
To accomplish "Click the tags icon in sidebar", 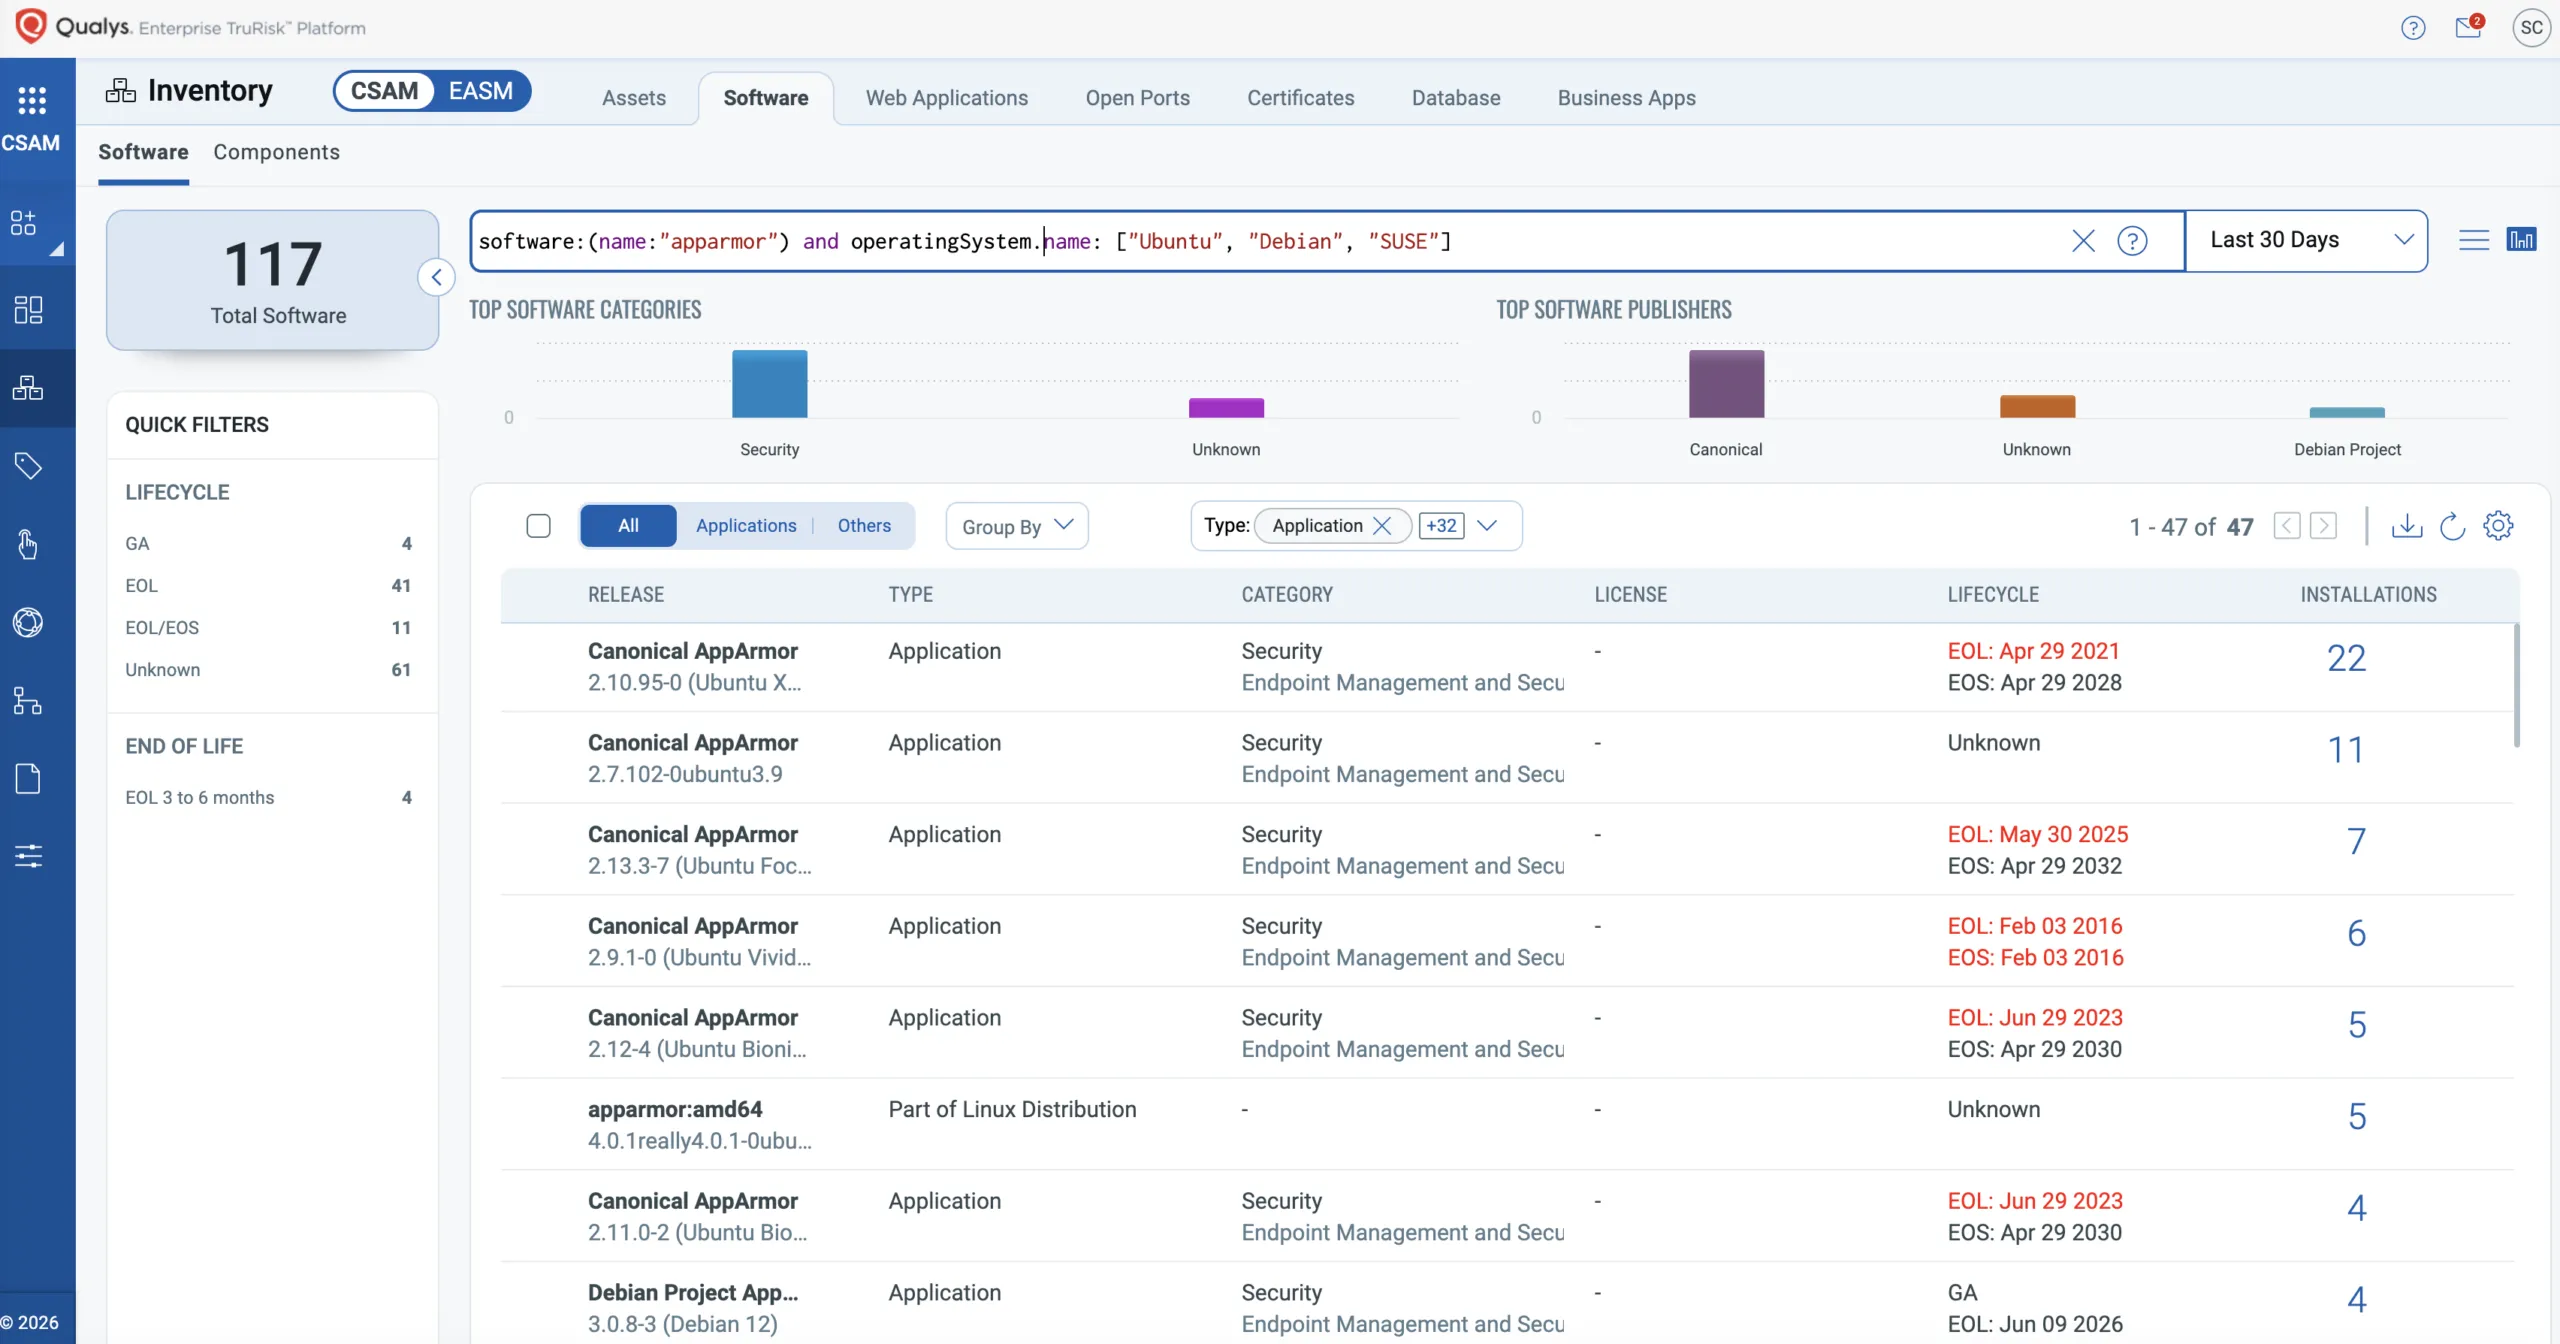I will point(28,466).
